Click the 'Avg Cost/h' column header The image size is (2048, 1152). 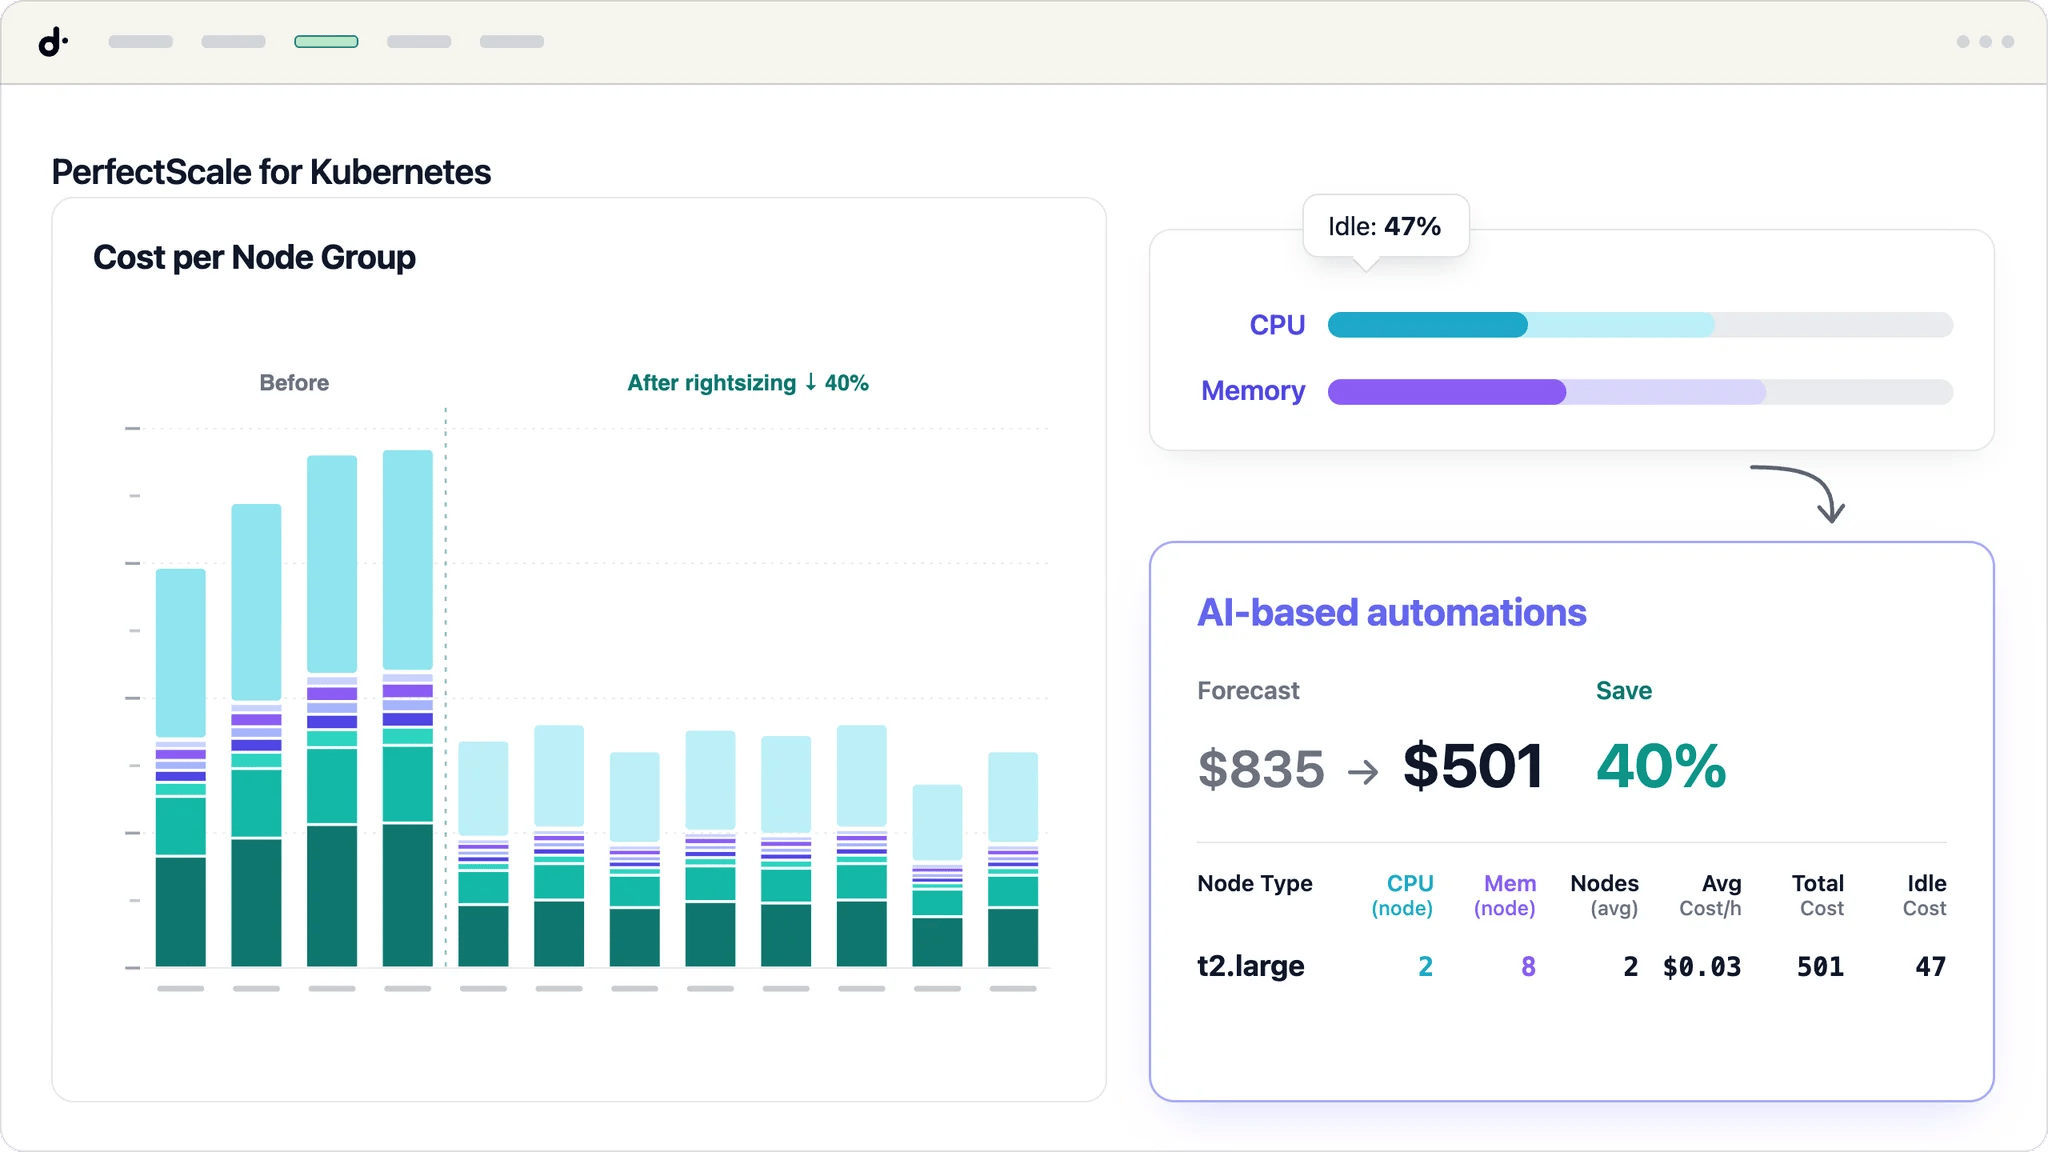pyautogui.click(x=1711, y=896)
